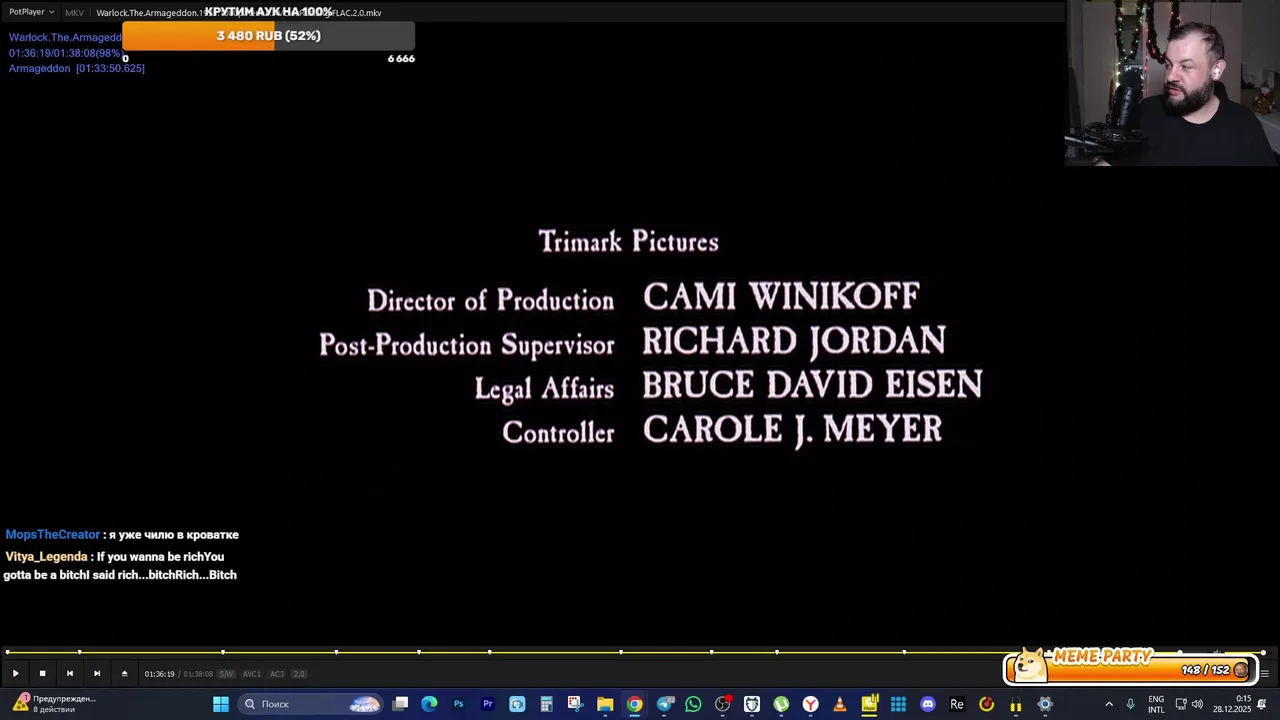Screen dimensions: 1280x720
Task: Click the Eject / open file button
Action: (124, 674)
